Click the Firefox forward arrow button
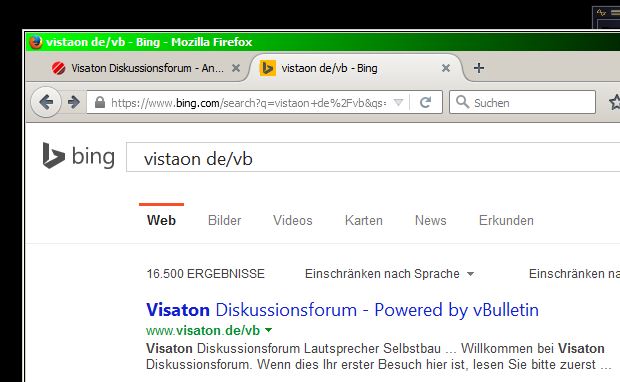The width and height of the screenshot is (620, 382). (74, 102)
